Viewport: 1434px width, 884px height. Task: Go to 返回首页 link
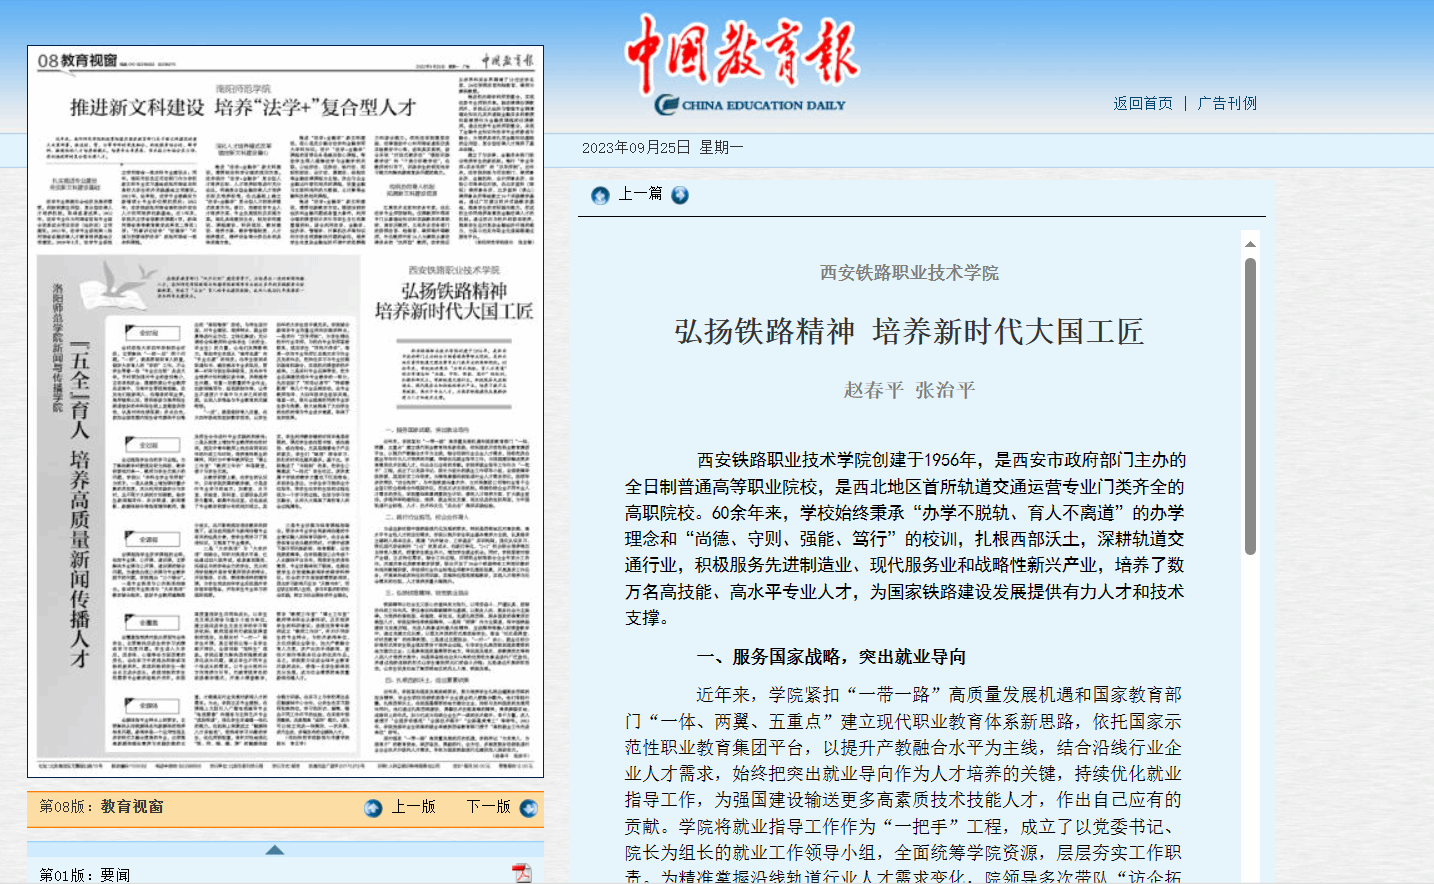pos(1143,103)
